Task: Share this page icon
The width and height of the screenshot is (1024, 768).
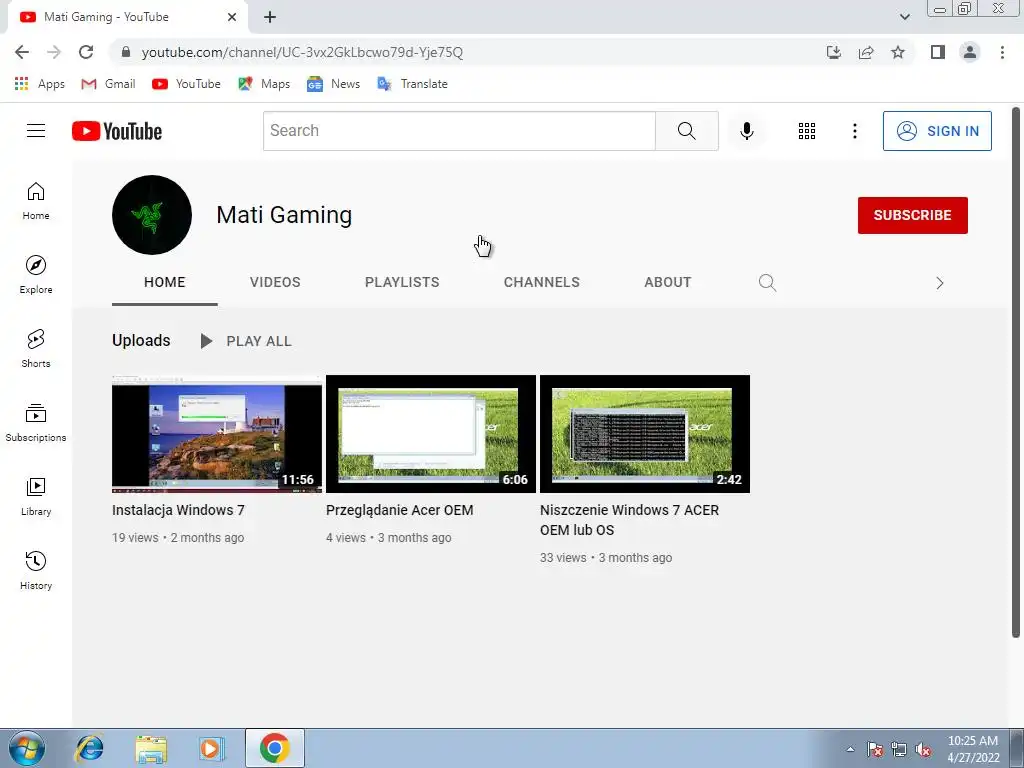Action: 866,52
